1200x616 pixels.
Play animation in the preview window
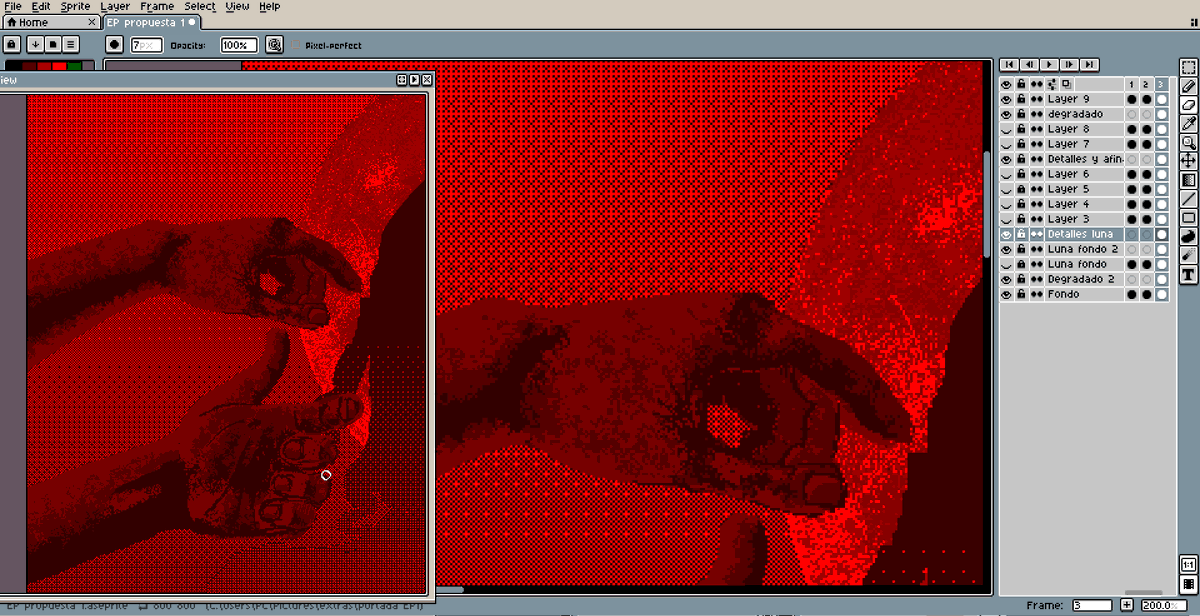[415, 80]
